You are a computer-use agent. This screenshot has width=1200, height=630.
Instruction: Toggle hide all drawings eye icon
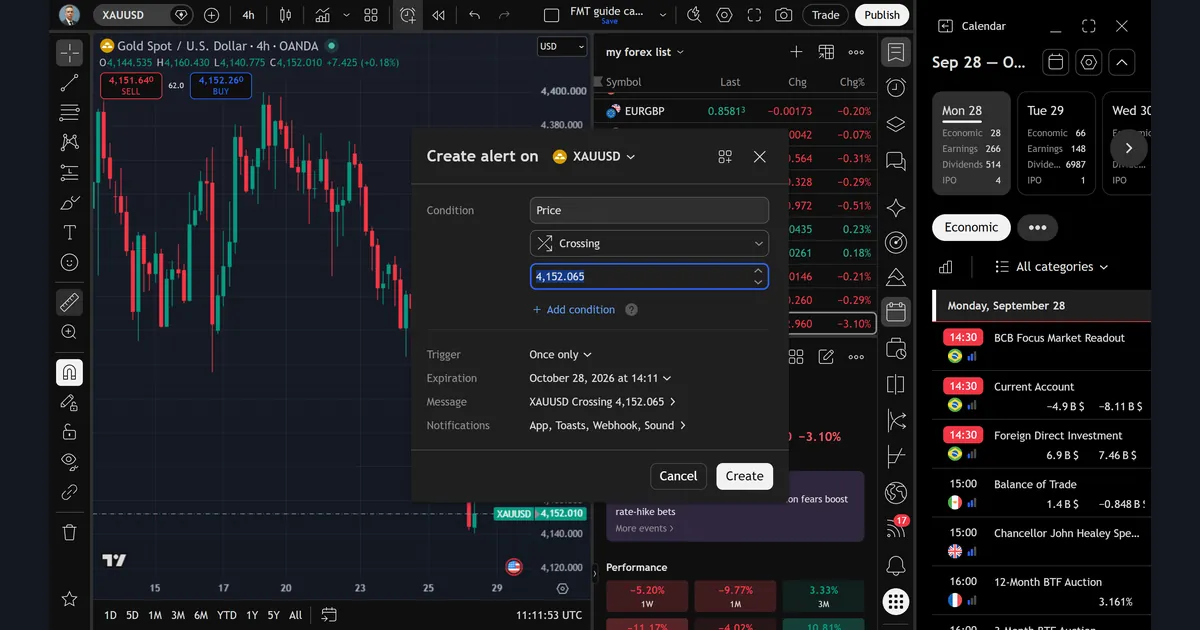(x=69, y=461)
